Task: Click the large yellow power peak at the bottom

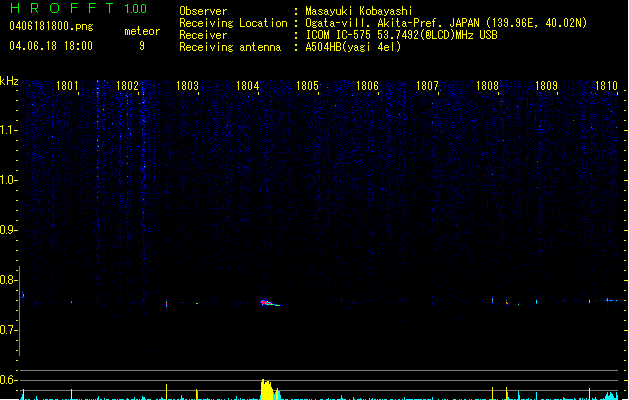Action: [268, 390]
